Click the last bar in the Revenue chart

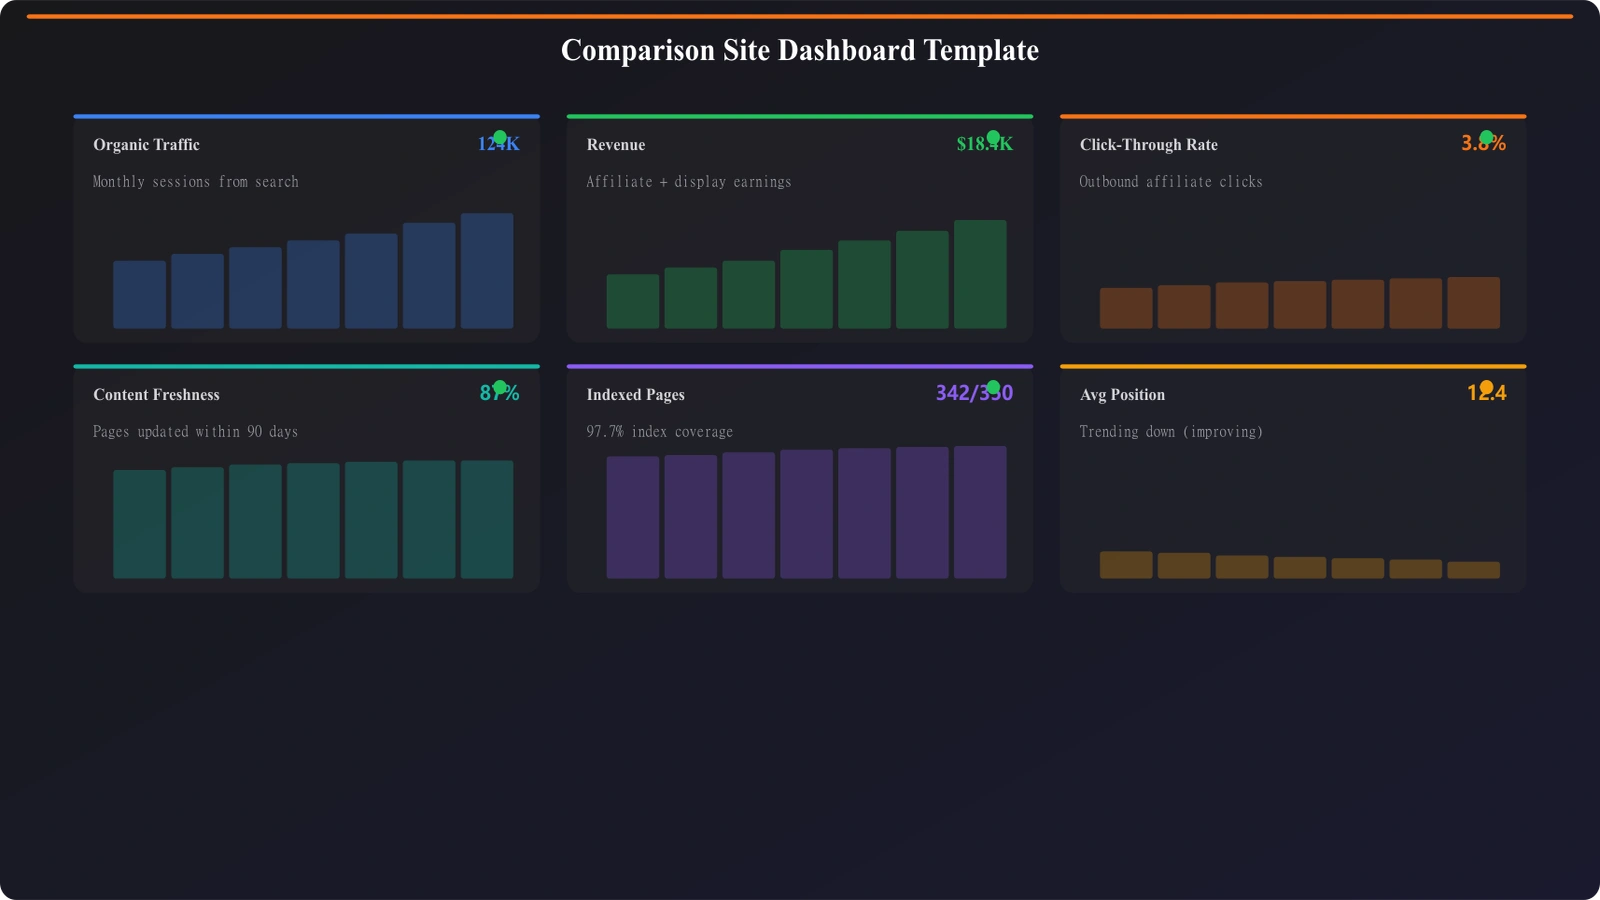pyautogui.click(x=981, y=275)
